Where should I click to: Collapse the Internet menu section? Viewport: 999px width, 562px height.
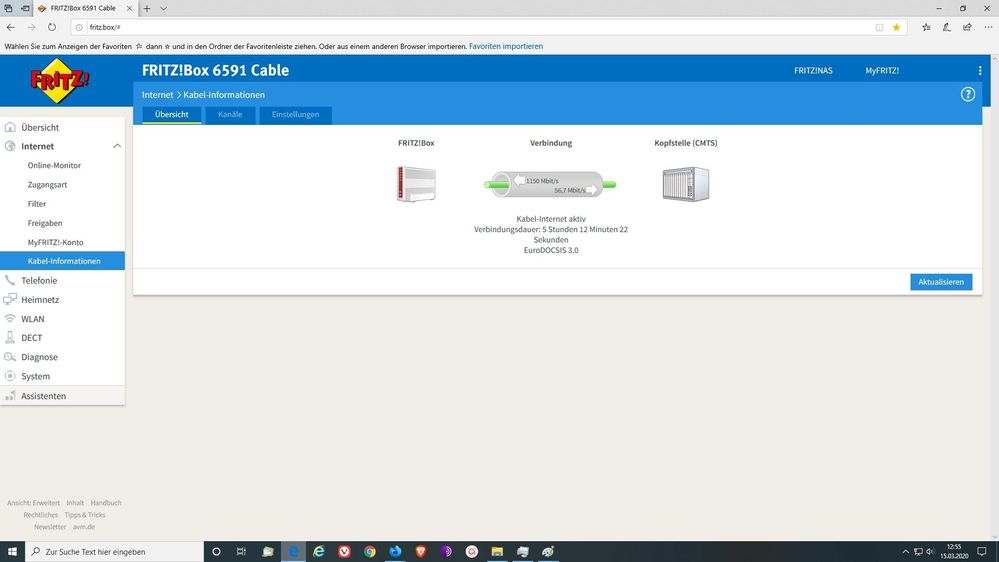coord(117,146)
